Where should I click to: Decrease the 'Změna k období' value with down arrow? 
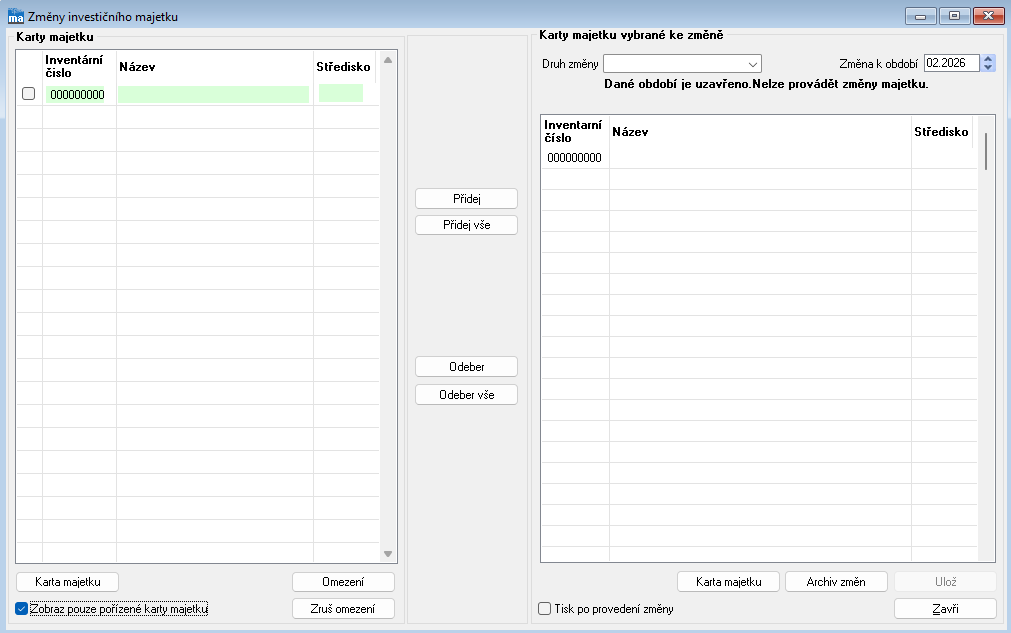pyautogui.click(x=988, y=67)
